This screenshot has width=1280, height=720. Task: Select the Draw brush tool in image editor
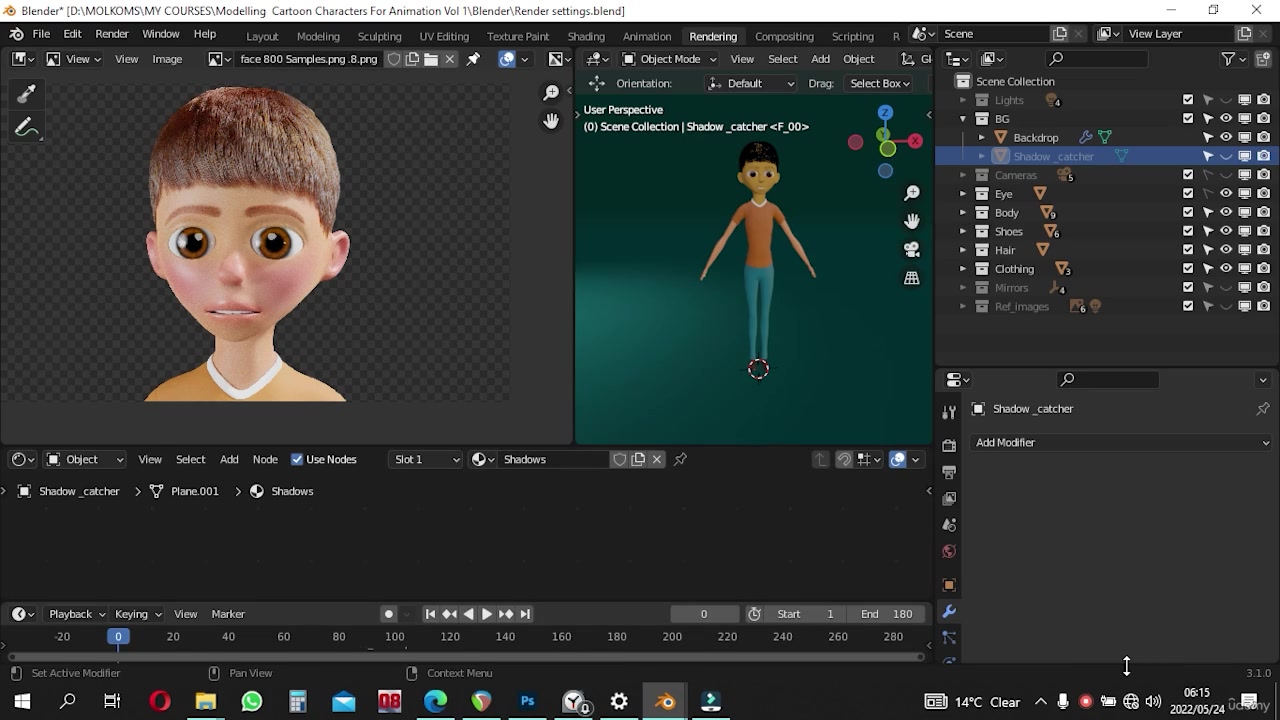[x=27, y=94]
